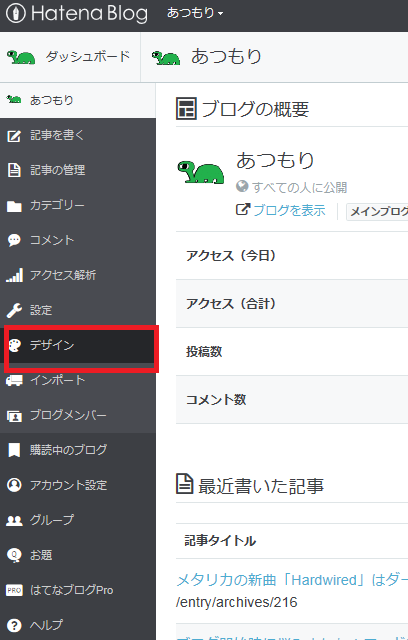Click the 投稿数 row label
This screenshot has height=640, width=408.
click(204, 352)
